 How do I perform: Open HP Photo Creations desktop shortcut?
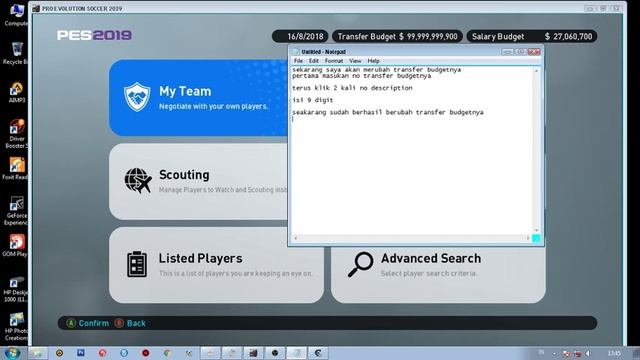[x=16, y=327]
